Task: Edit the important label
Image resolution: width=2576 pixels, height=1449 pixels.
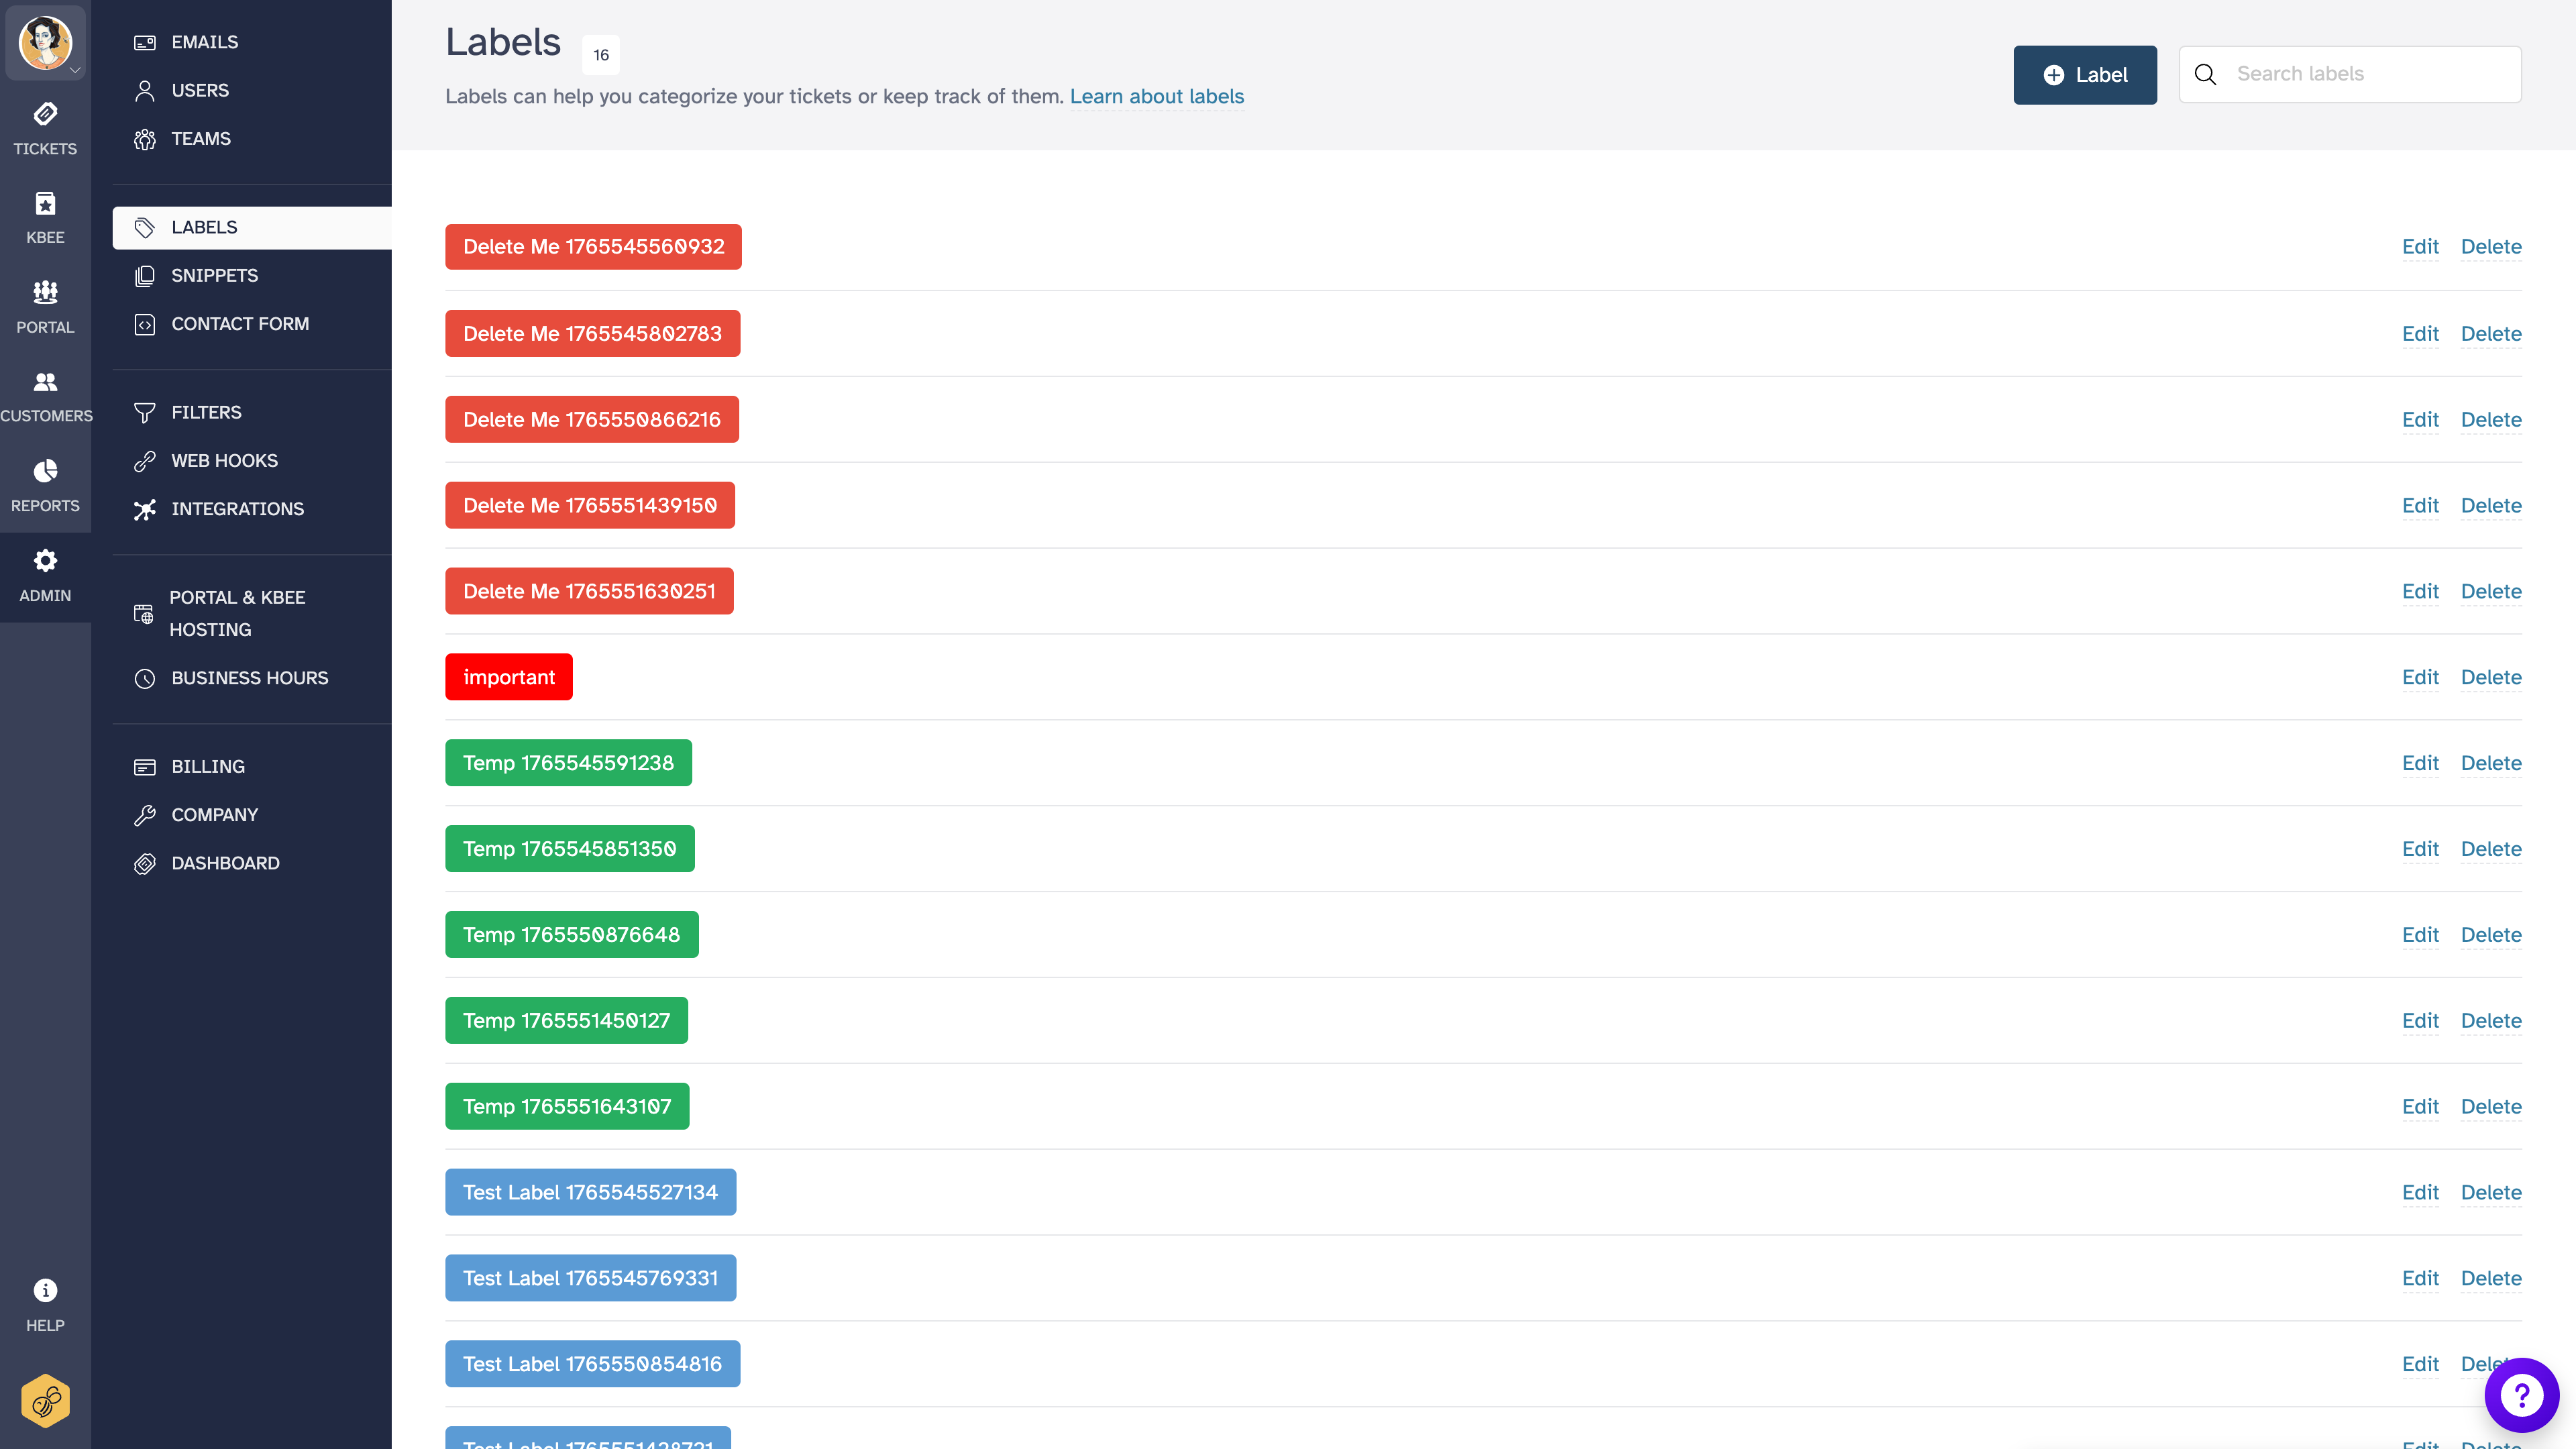Action: (x=2420, y=677)
